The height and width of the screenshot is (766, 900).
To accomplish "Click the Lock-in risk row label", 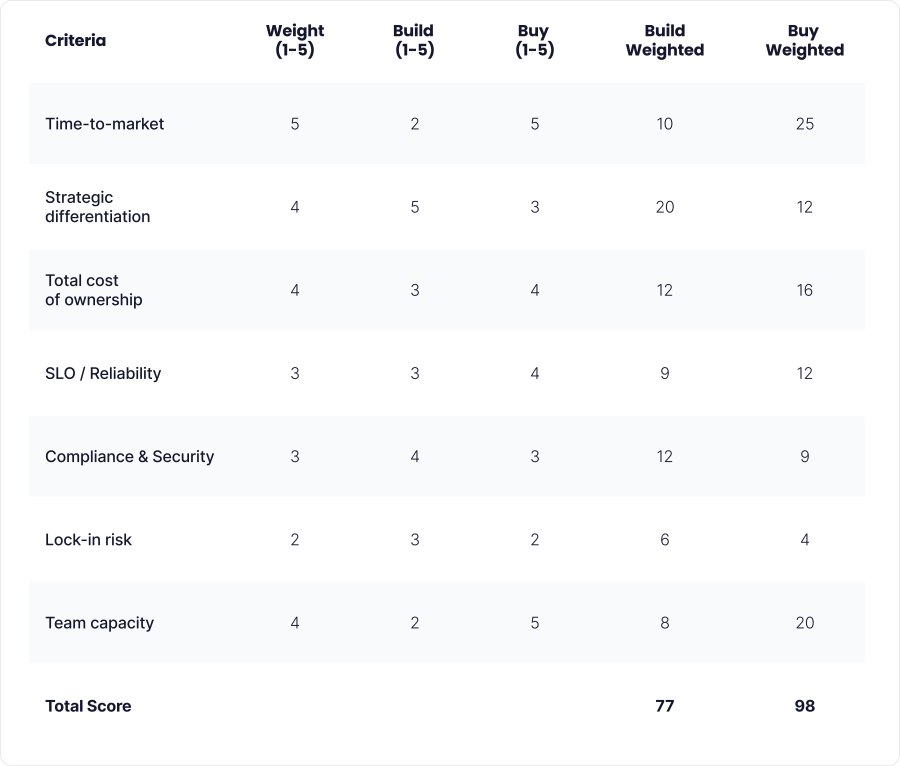I will coord(88,539).
